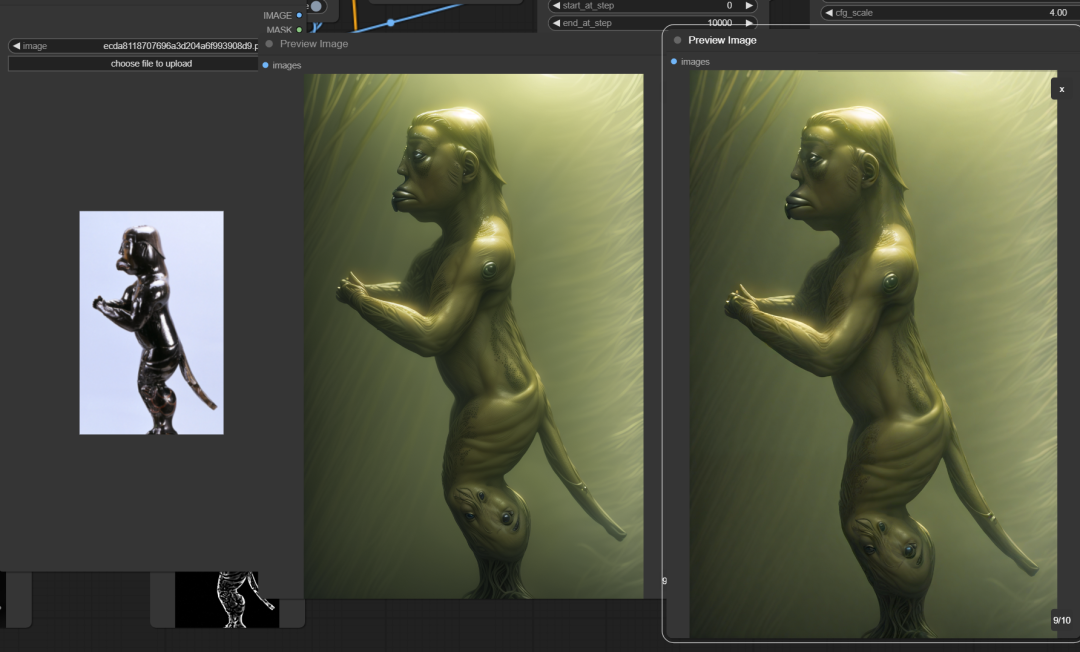Decrease cfg_scale with left arrow
This screenshot has height=652, width=1080.
[828, 13]
